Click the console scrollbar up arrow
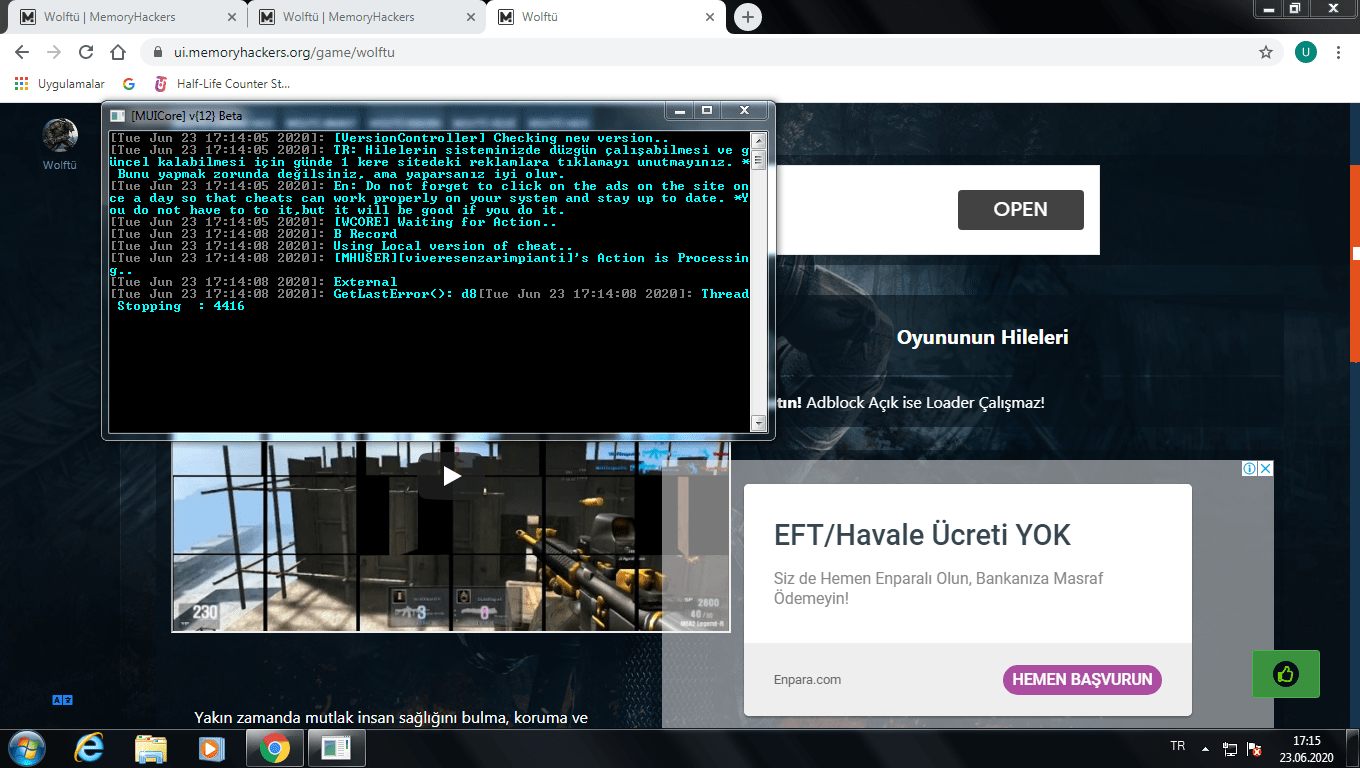Screen dimensions: 1360x768 (x=759, y=140)
